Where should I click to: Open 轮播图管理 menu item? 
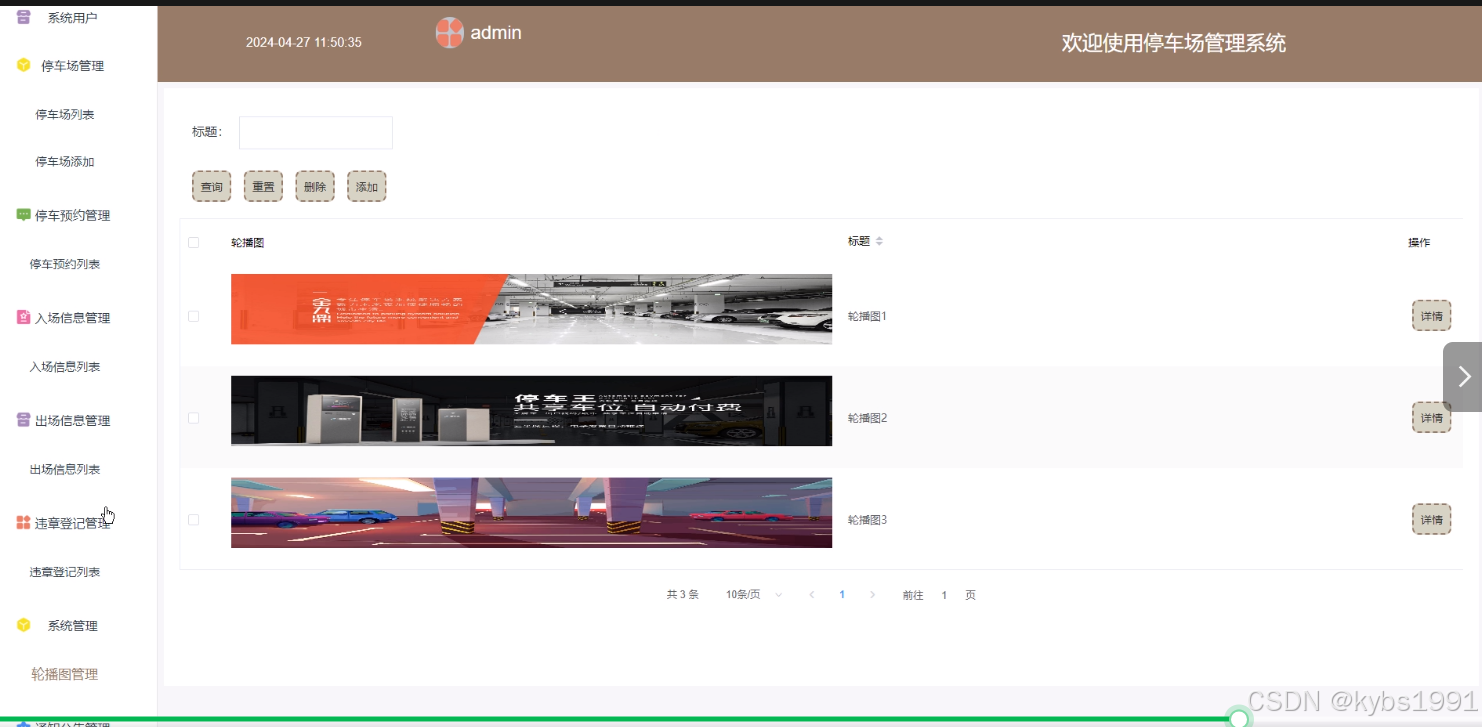65,675
